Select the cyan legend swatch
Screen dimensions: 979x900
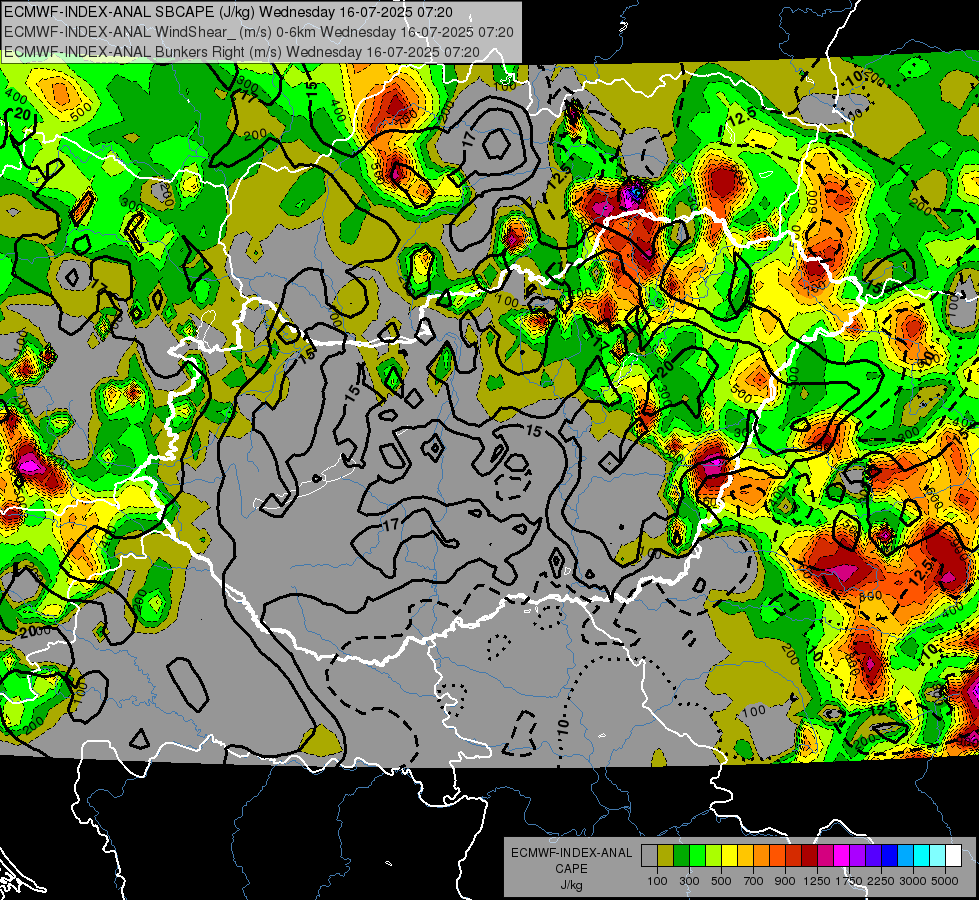(x=922, y=856)
